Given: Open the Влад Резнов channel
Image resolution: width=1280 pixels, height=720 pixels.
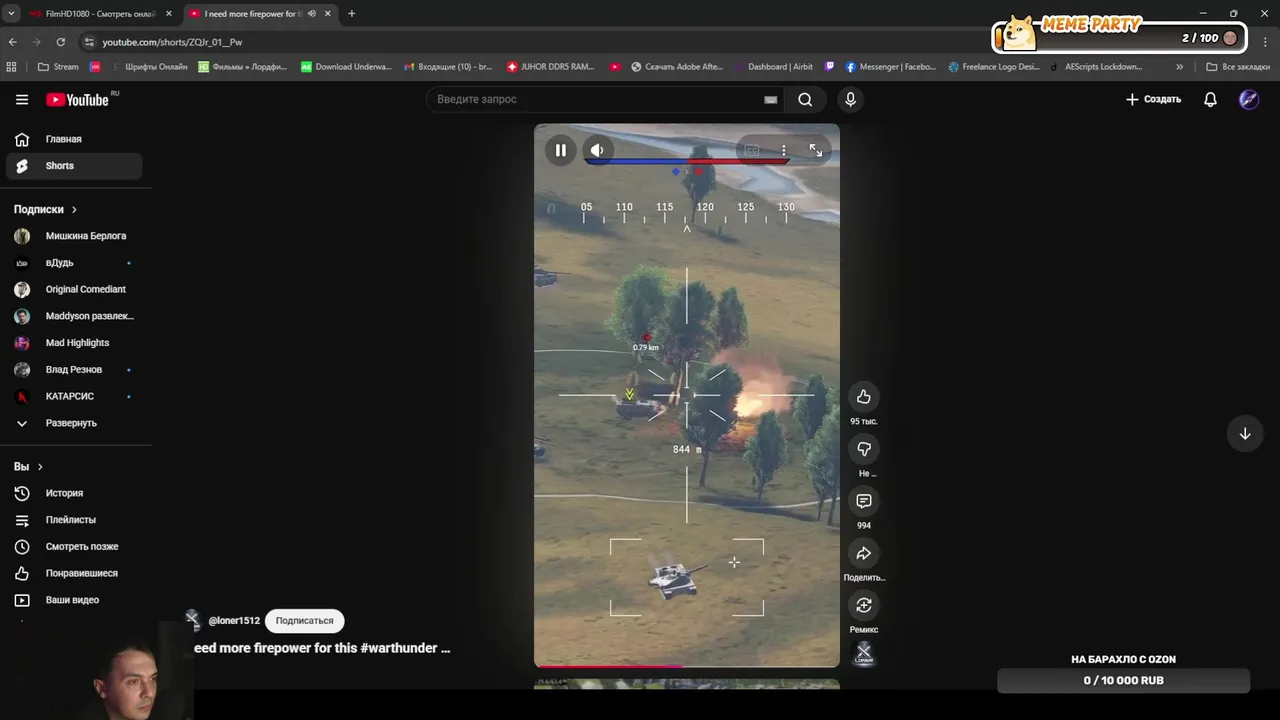Looking at the screenshot, I should [74, 369].
